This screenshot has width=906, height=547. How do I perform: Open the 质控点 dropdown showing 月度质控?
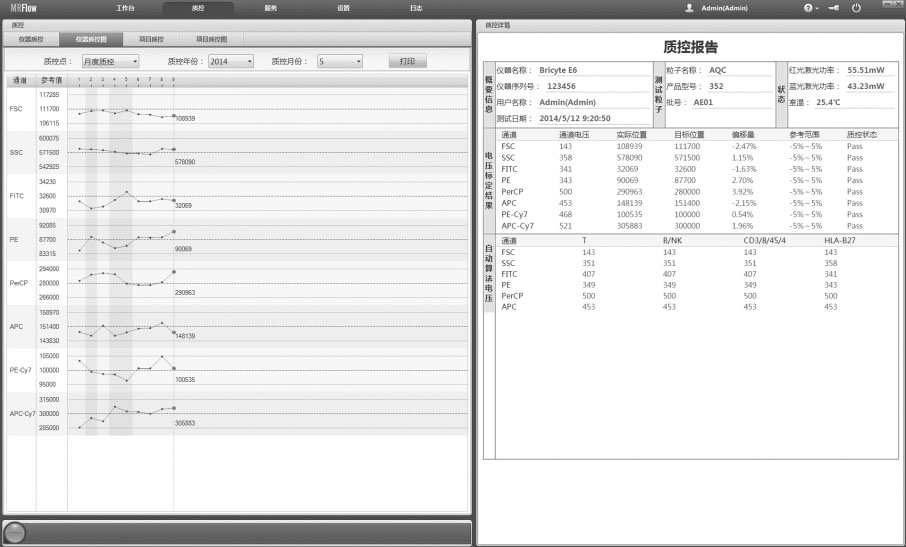110,61
